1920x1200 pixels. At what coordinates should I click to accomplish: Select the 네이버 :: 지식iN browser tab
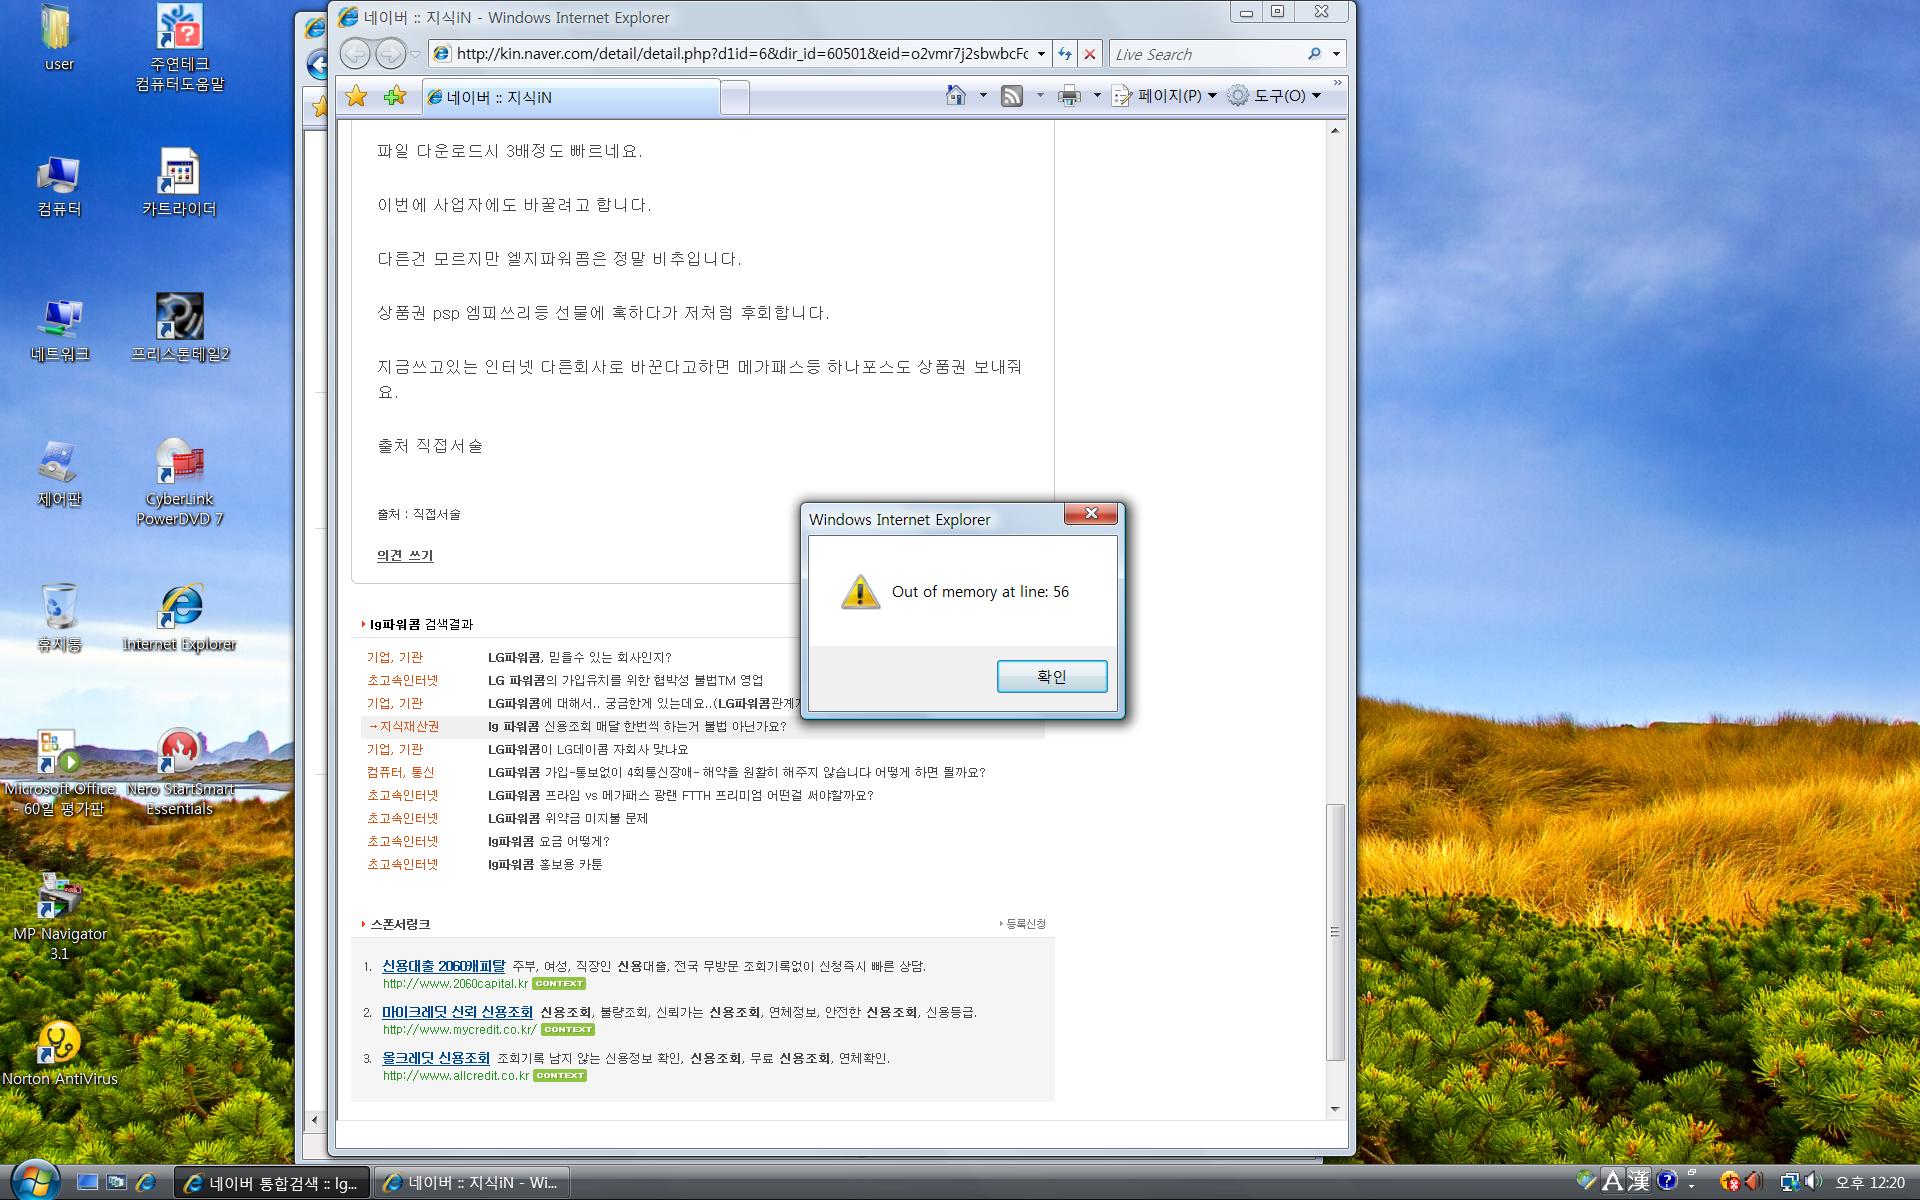pos(571,97)
